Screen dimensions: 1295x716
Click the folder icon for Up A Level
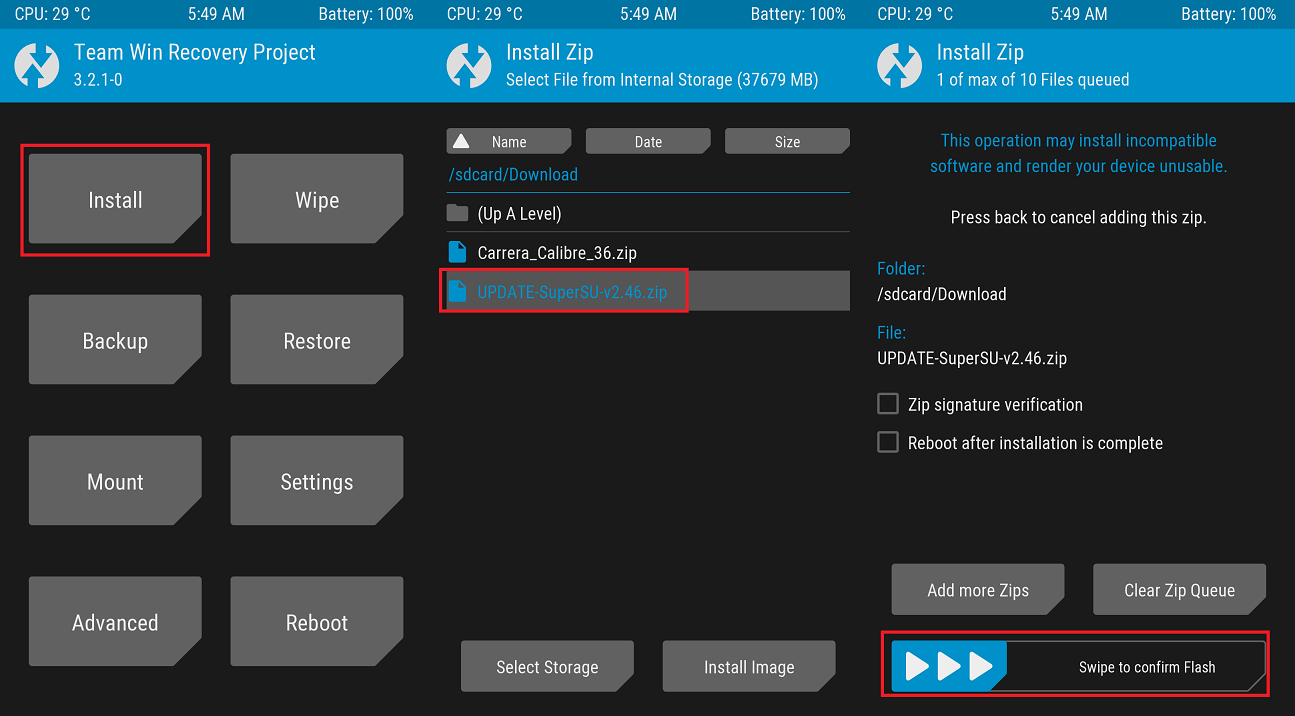pyautogui.click(x=457, y=213)
